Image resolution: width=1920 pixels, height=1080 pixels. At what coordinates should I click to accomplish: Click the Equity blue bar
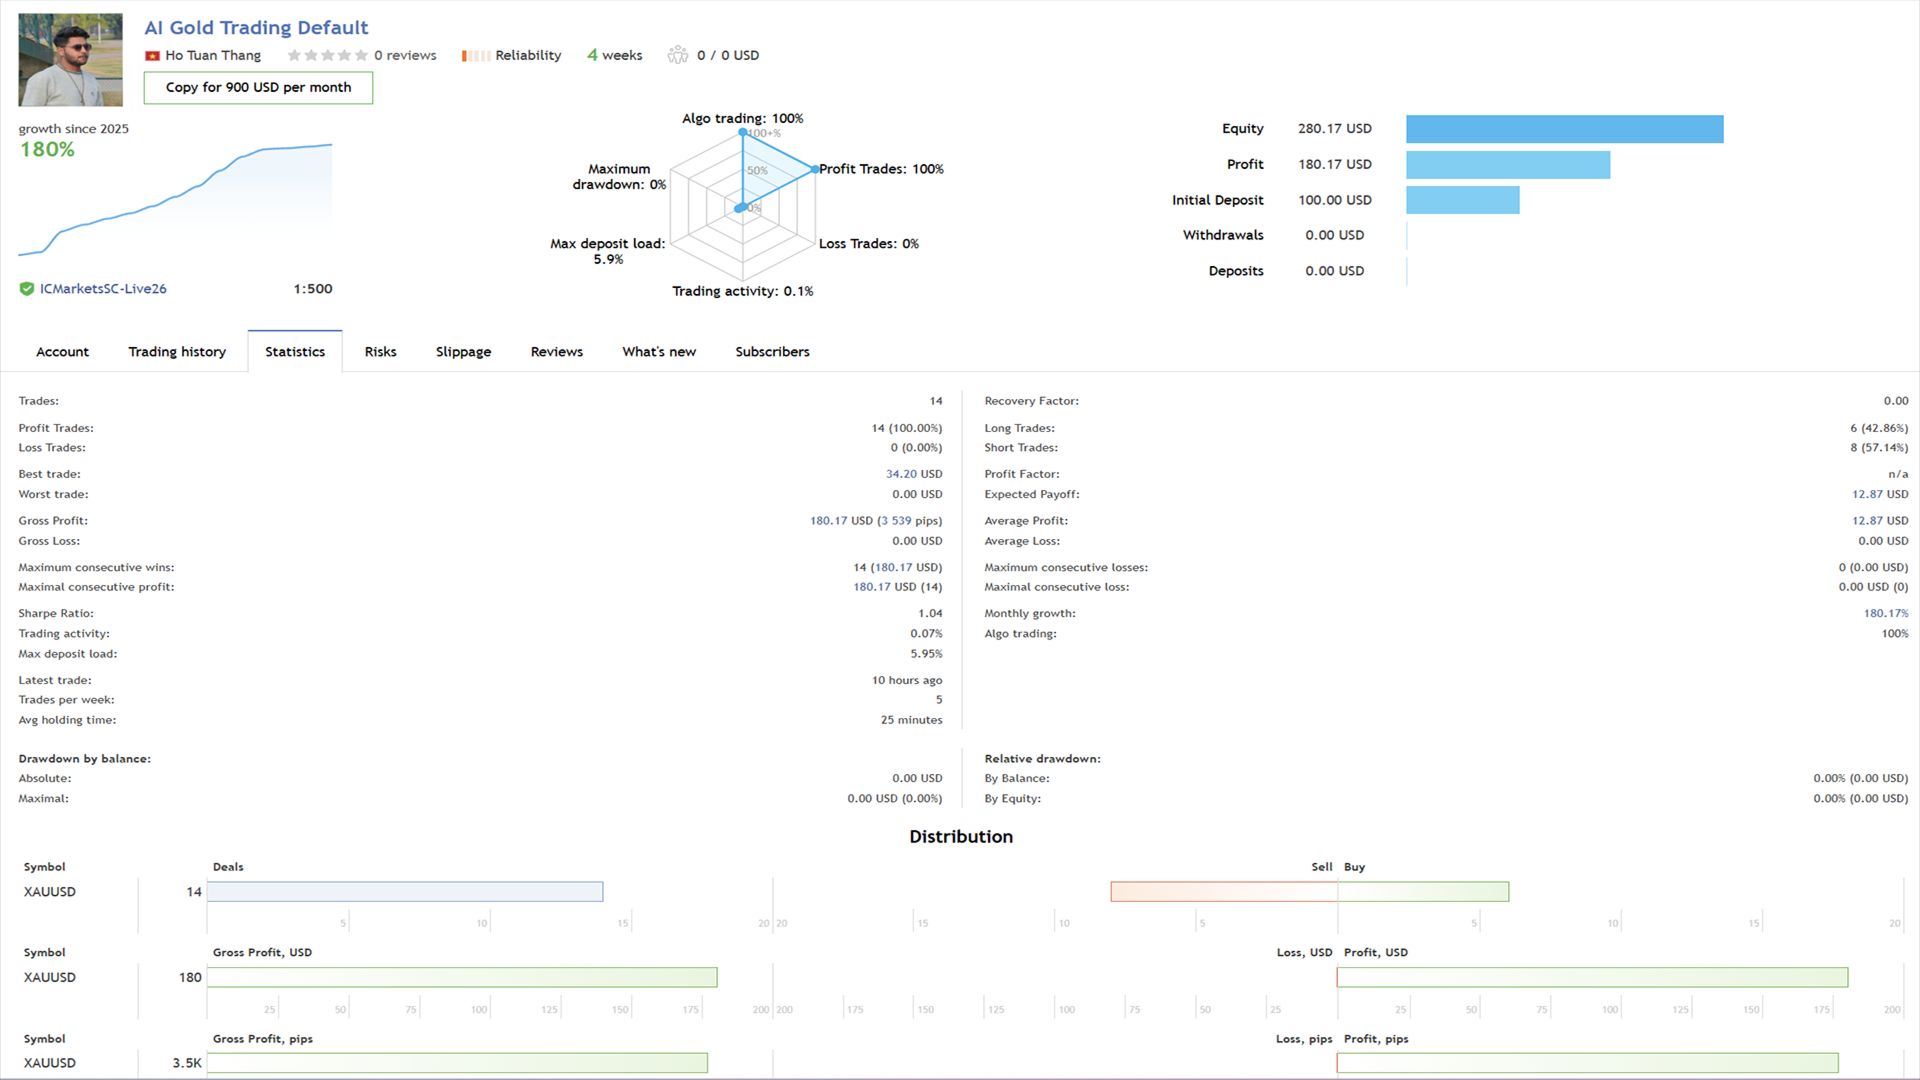[1564, 129]
